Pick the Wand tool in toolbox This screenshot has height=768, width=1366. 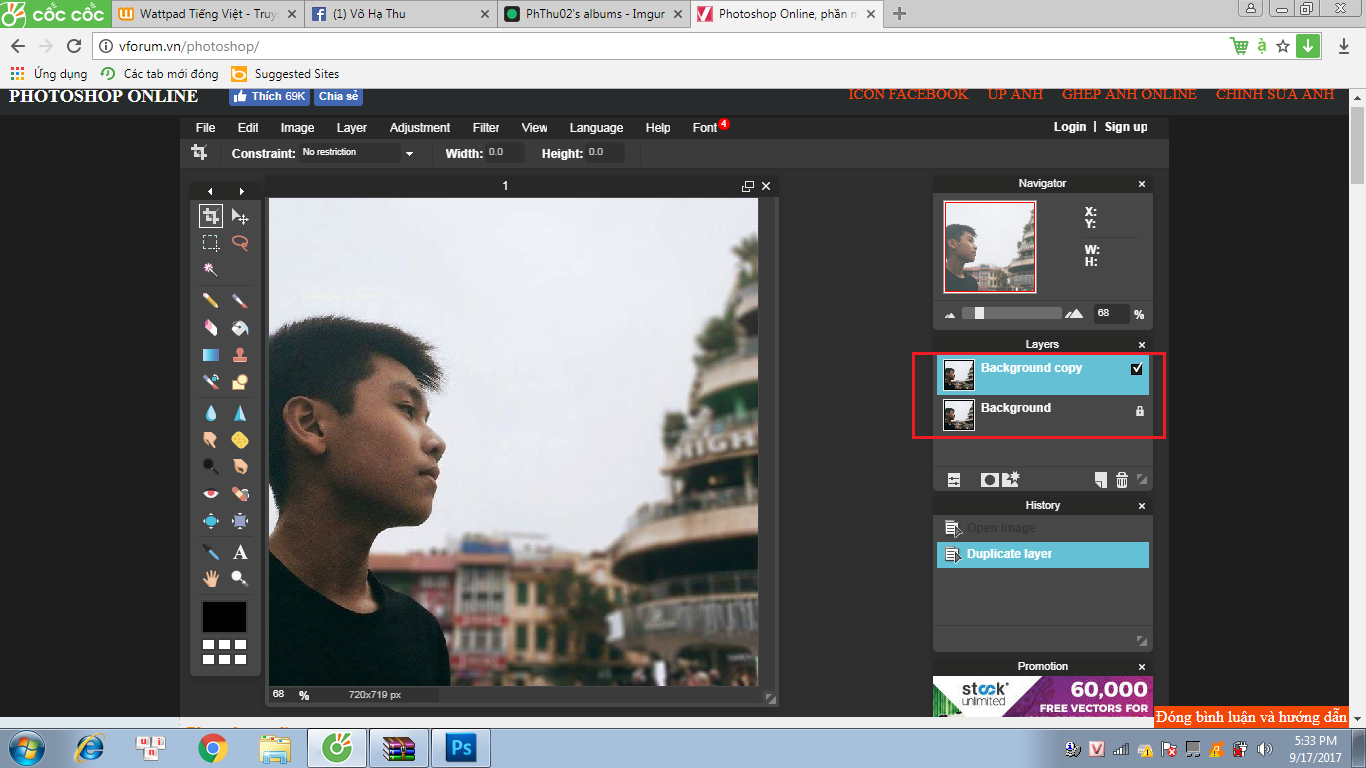[x=210, y=270]
